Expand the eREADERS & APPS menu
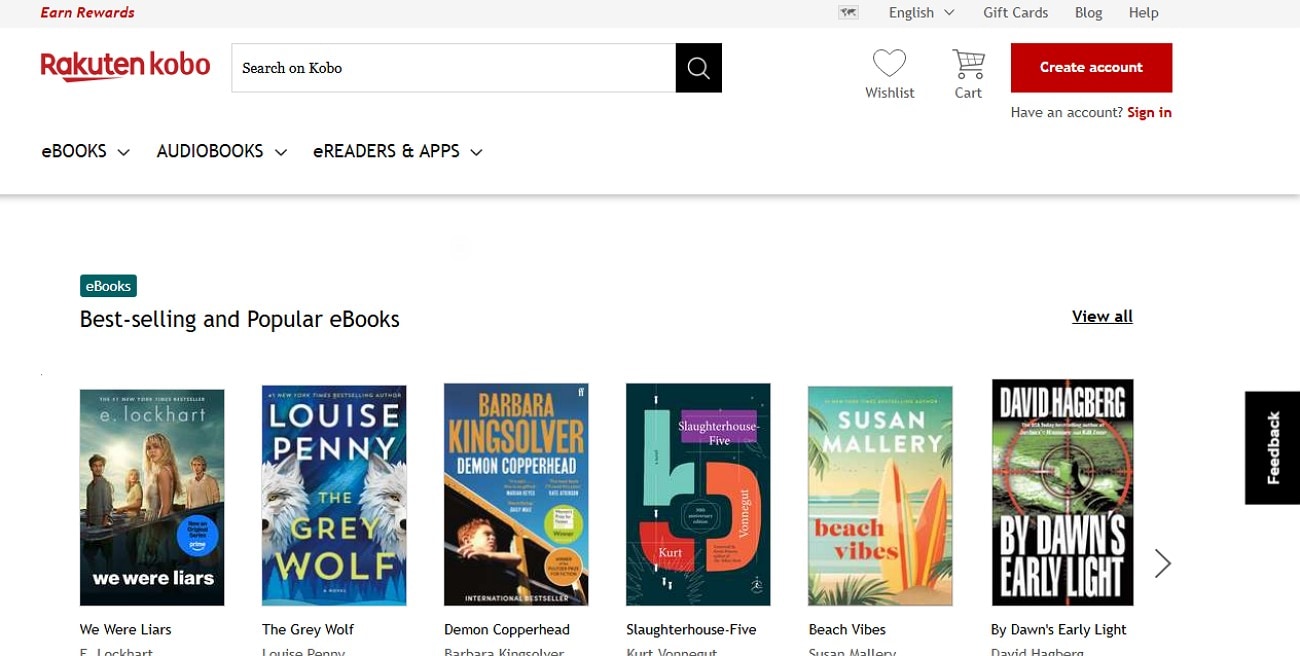The height and width of the screenshot is (656, 1300). tap(398, 151)
